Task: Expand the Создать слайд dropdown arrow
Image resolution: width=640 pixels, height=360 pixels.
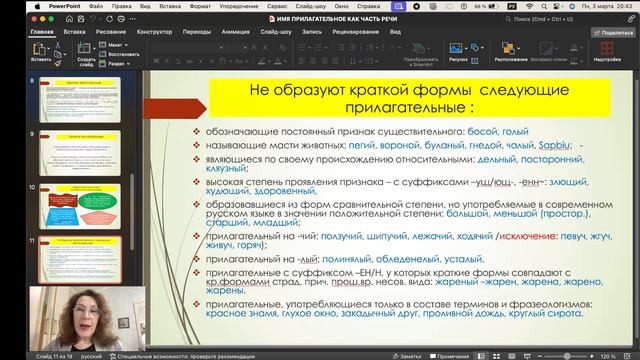Action: [94, 48]
